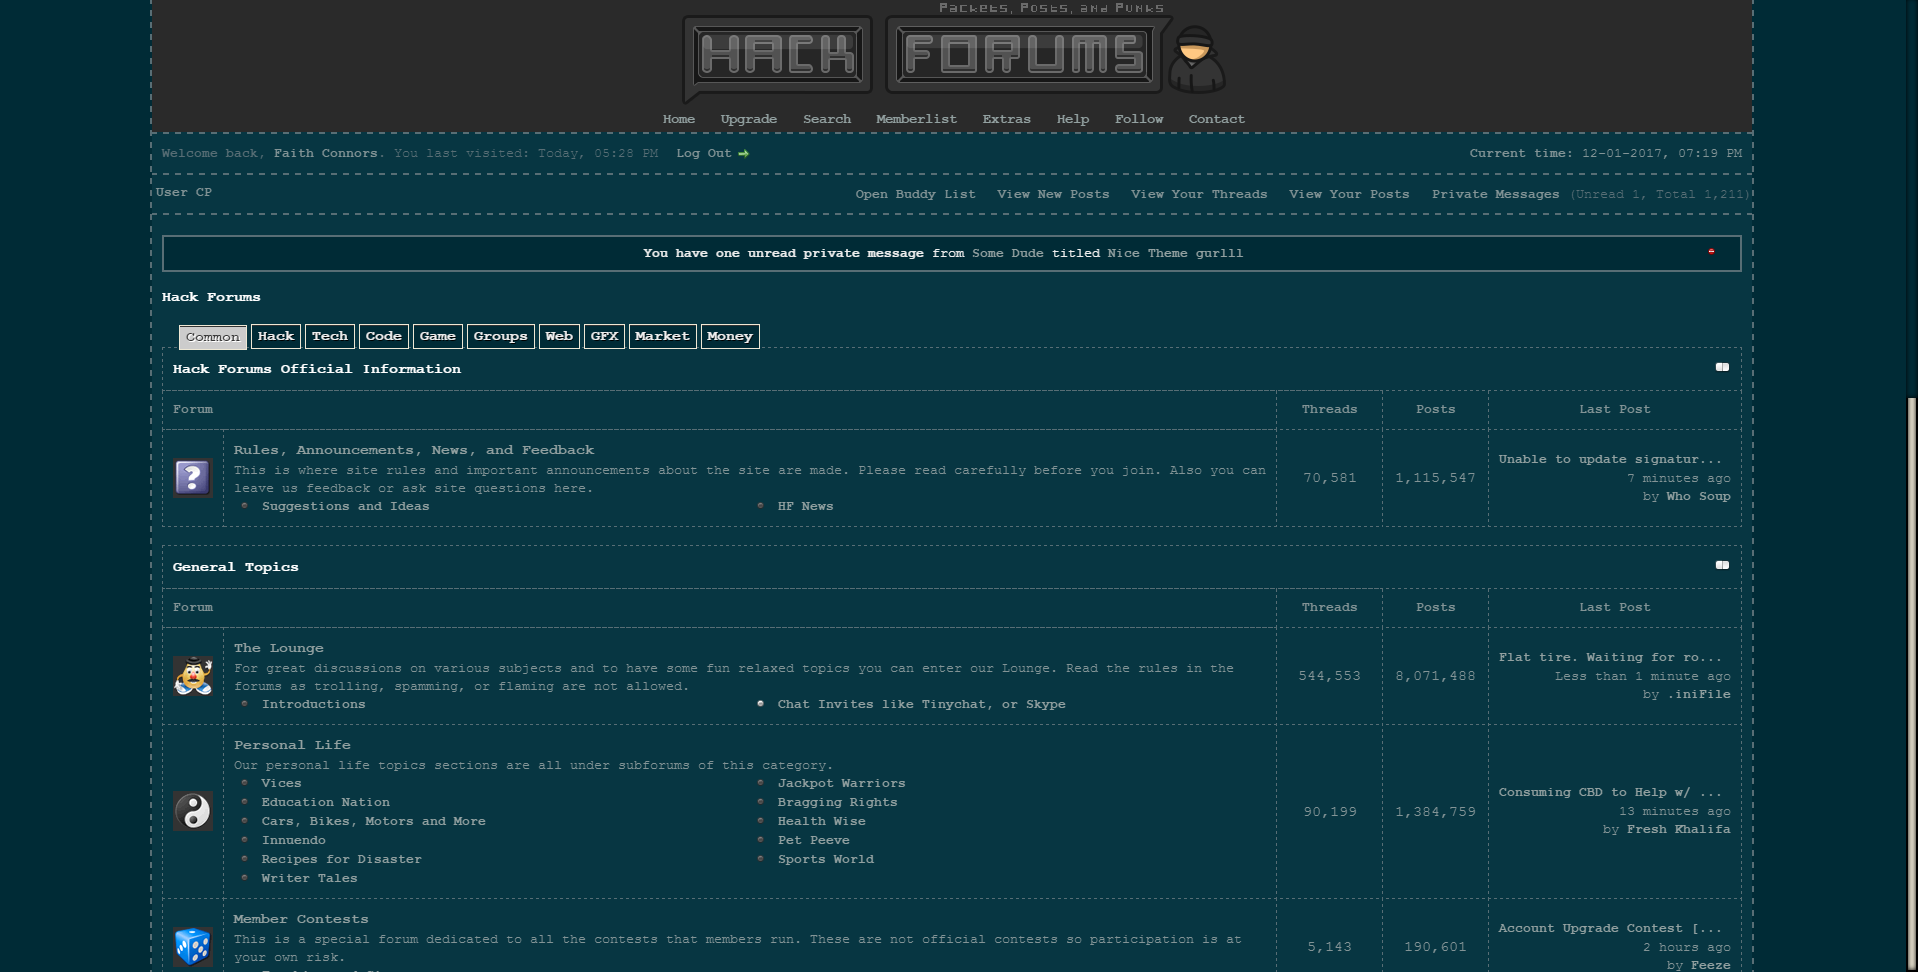Open Cars, Bikes, Motors and More
Image resolution: width=1918 pixels, height=972 pixels.
[x=374, y=821]
